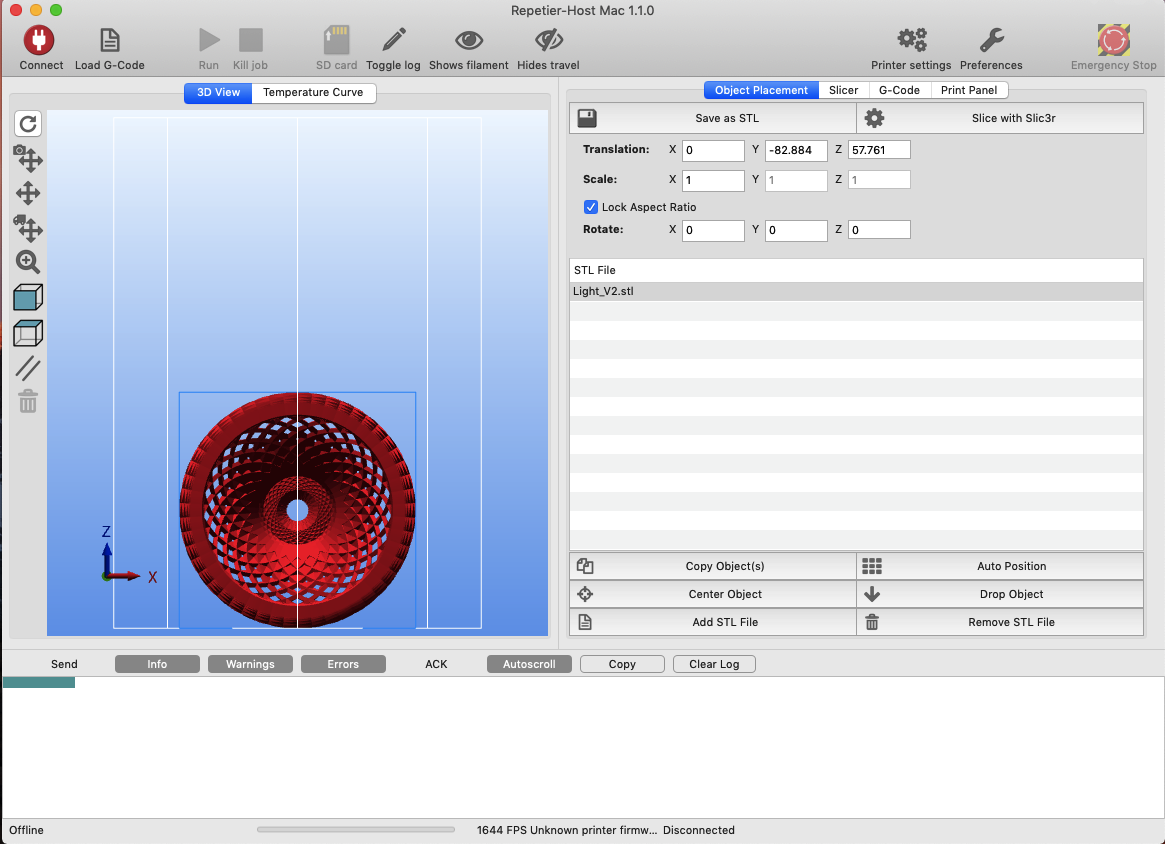Toggle Shows filament eye icon

pos(469,40)
